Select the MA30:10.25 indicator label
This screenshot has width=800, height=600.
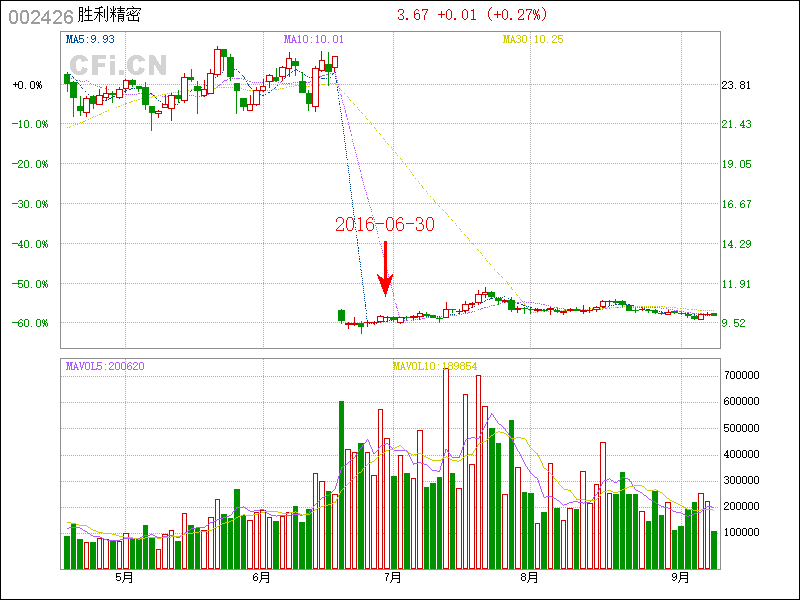tap(532, 39)
